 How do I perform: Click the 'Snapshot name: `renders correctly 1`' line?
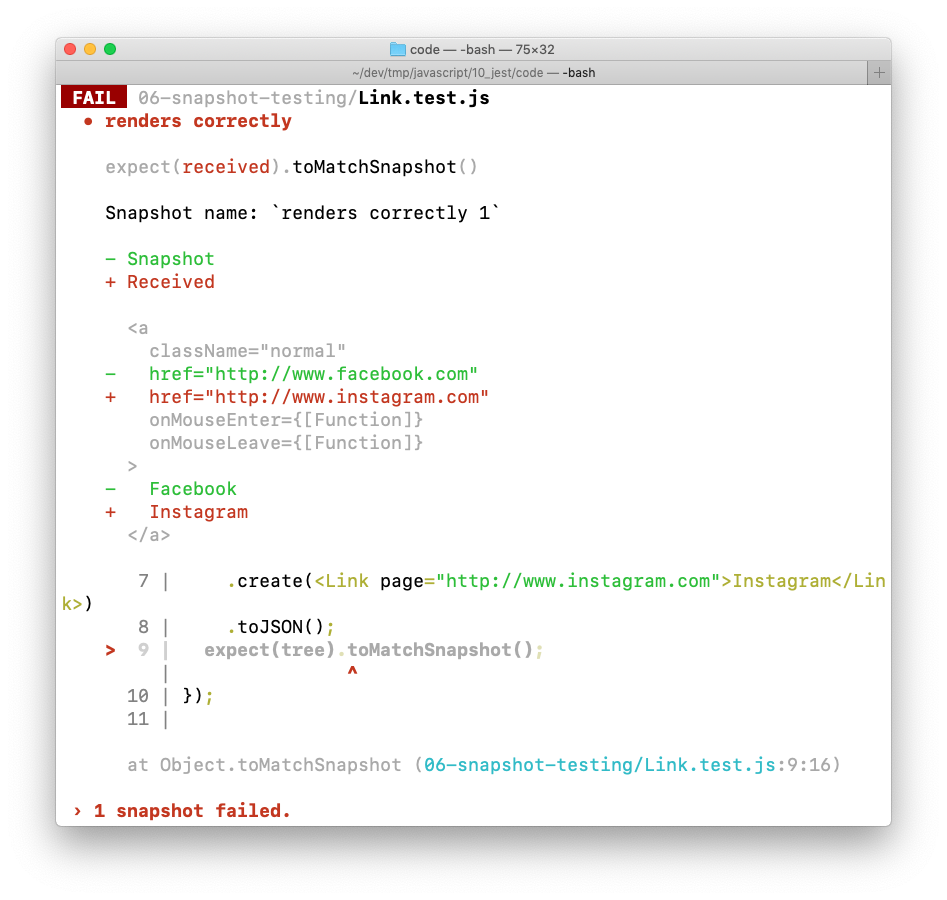303,213
